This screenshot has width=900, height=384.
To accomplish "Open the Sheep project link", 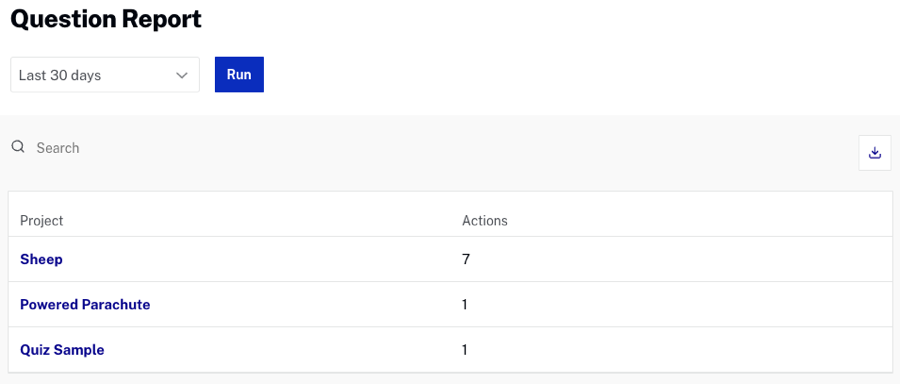I will pos(41,259).
